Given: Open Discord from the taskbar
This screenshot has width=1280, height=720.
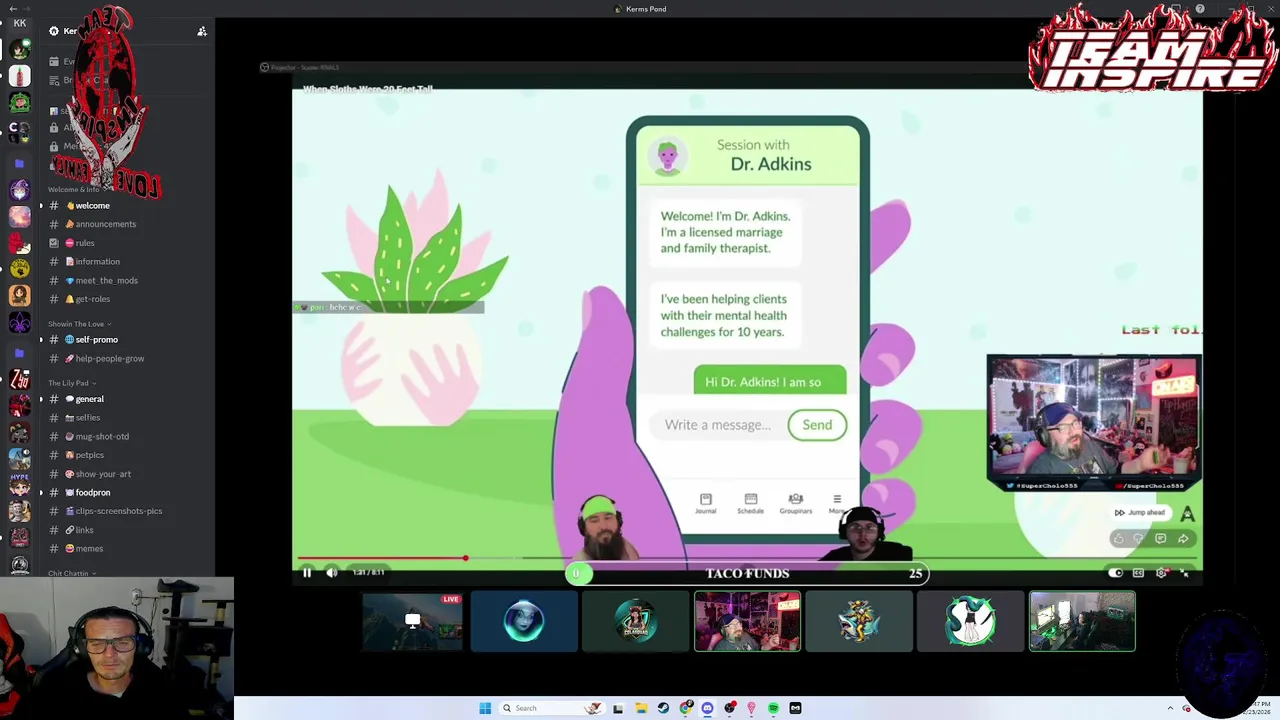Looking at the screenshot, I should click(707, 708).
